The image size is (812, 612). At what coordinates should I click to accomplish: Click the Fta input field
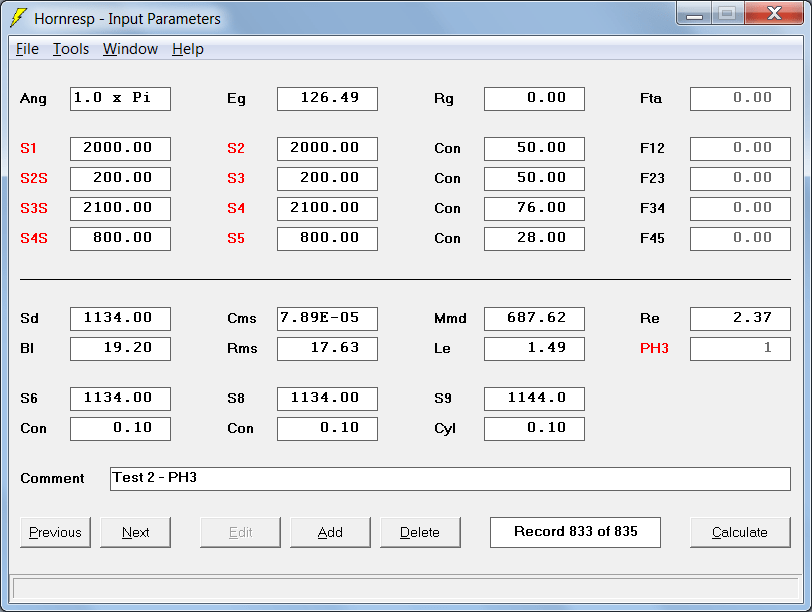click(741, 99)
